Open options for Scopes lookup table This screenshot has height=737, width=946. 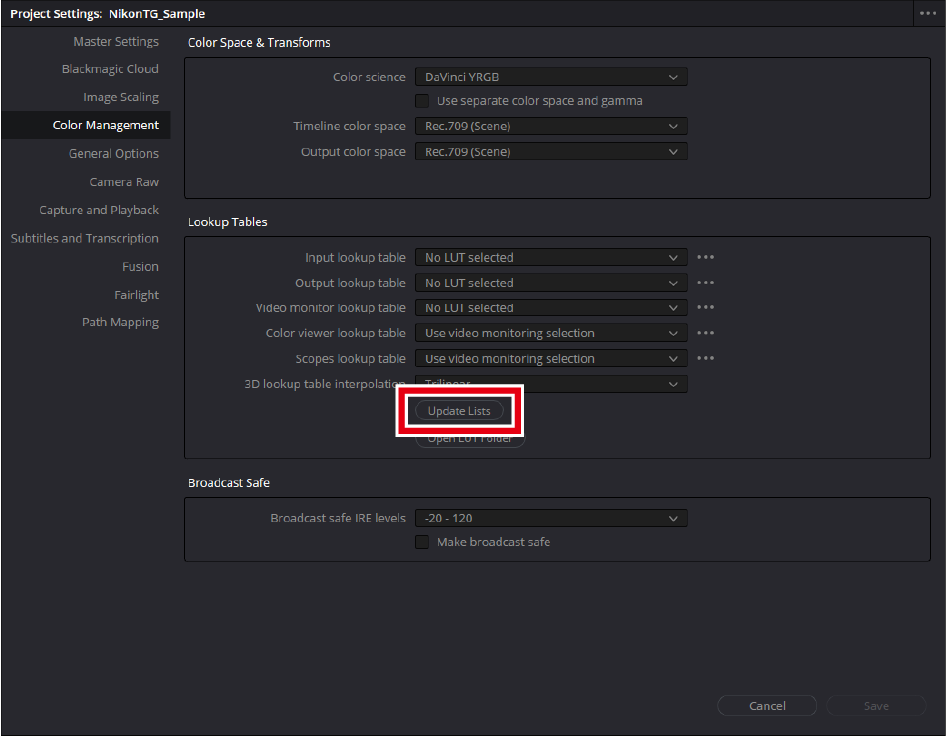tap(705, 358)
